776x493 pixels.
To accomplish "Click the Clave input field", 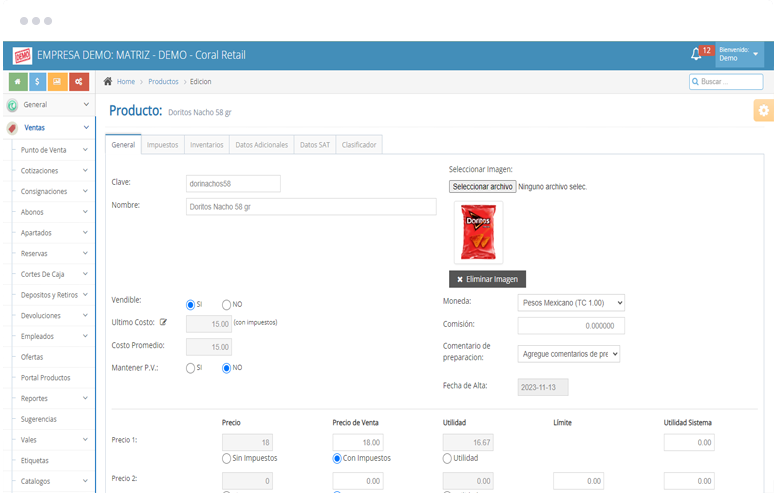I will pyautogui.click(x=233, y=184).
